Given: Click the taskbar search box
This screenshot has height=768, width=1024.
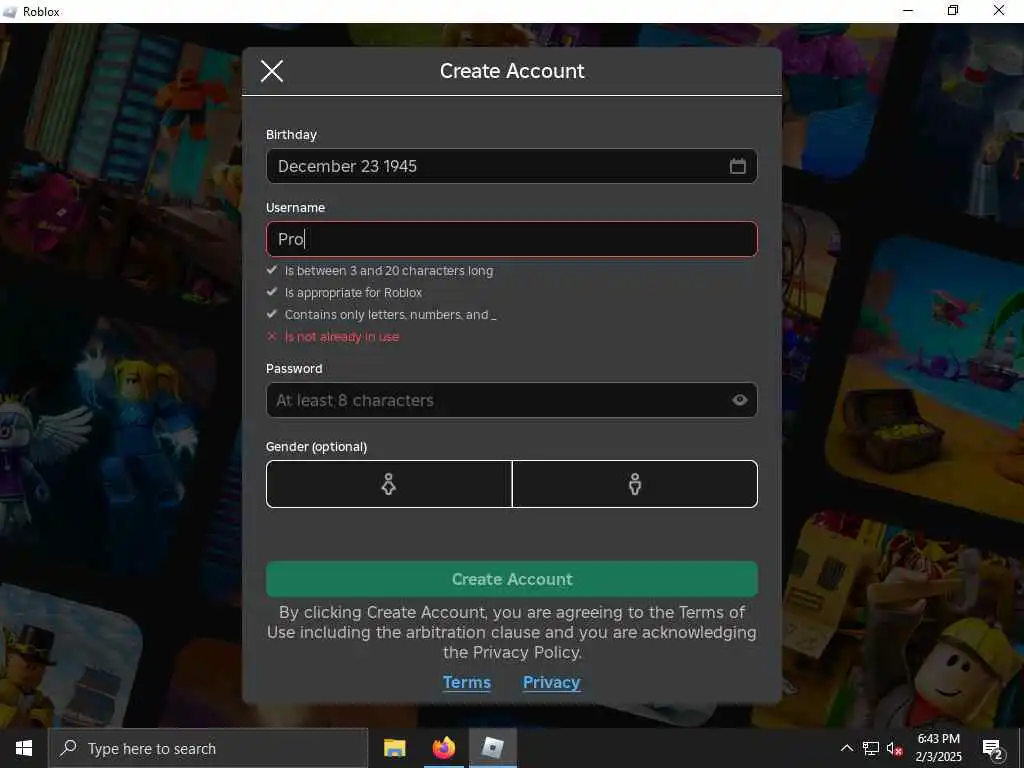Looking at the screenshot, I should pyautogui.click(x=208, y=748).
